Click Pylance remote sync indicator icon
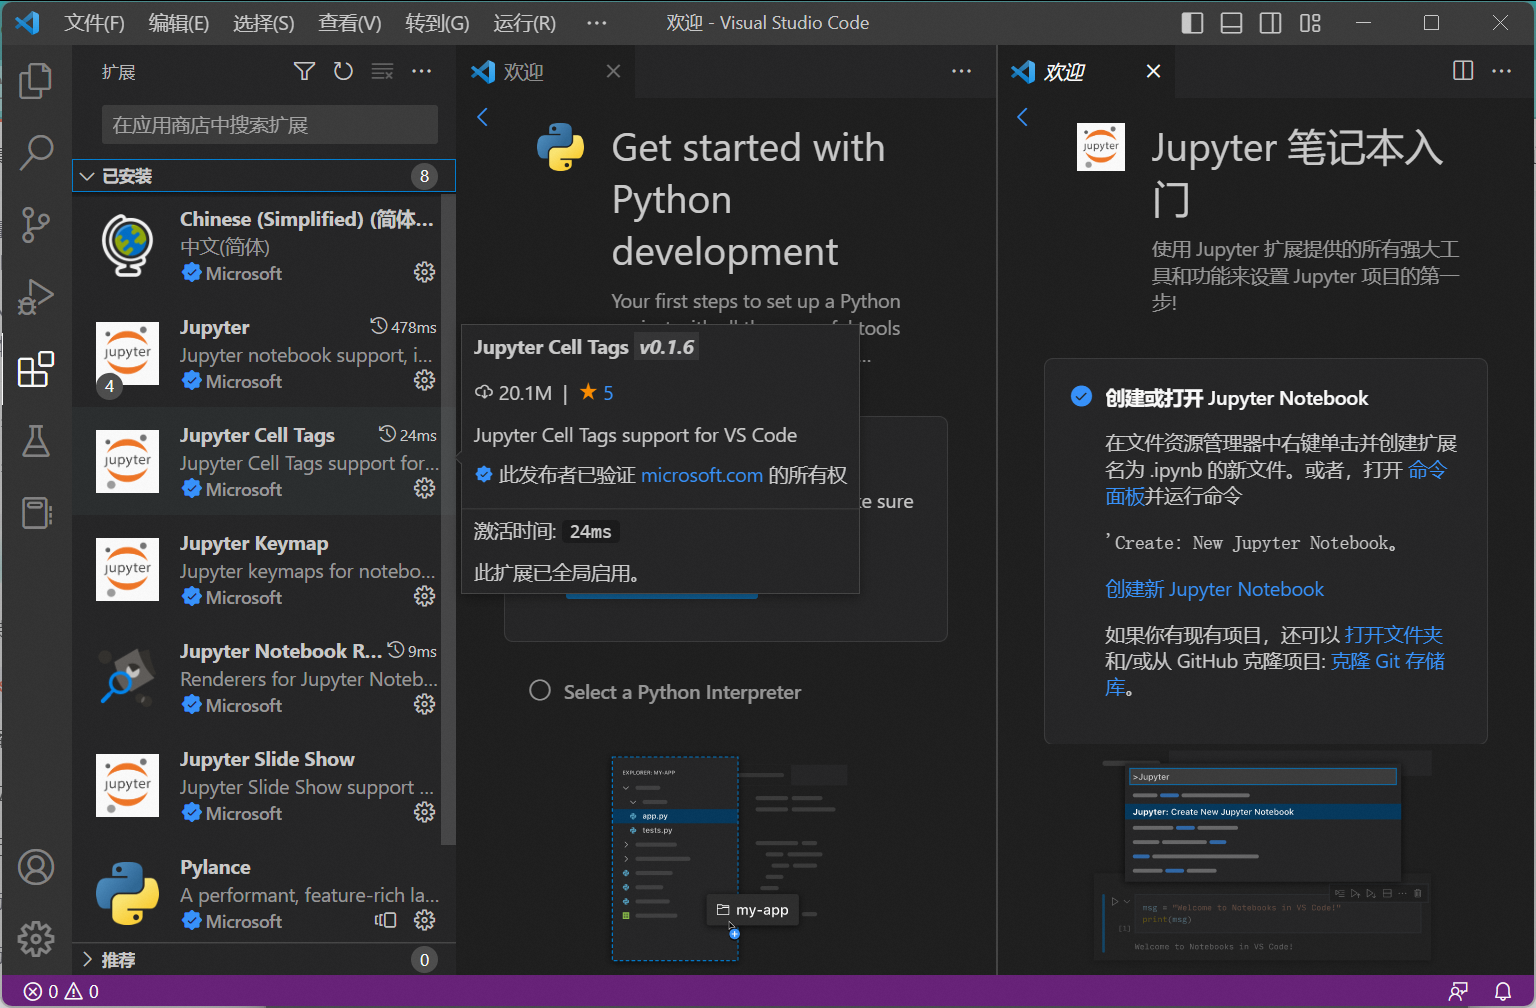1536x1008 pixels. 386,920
